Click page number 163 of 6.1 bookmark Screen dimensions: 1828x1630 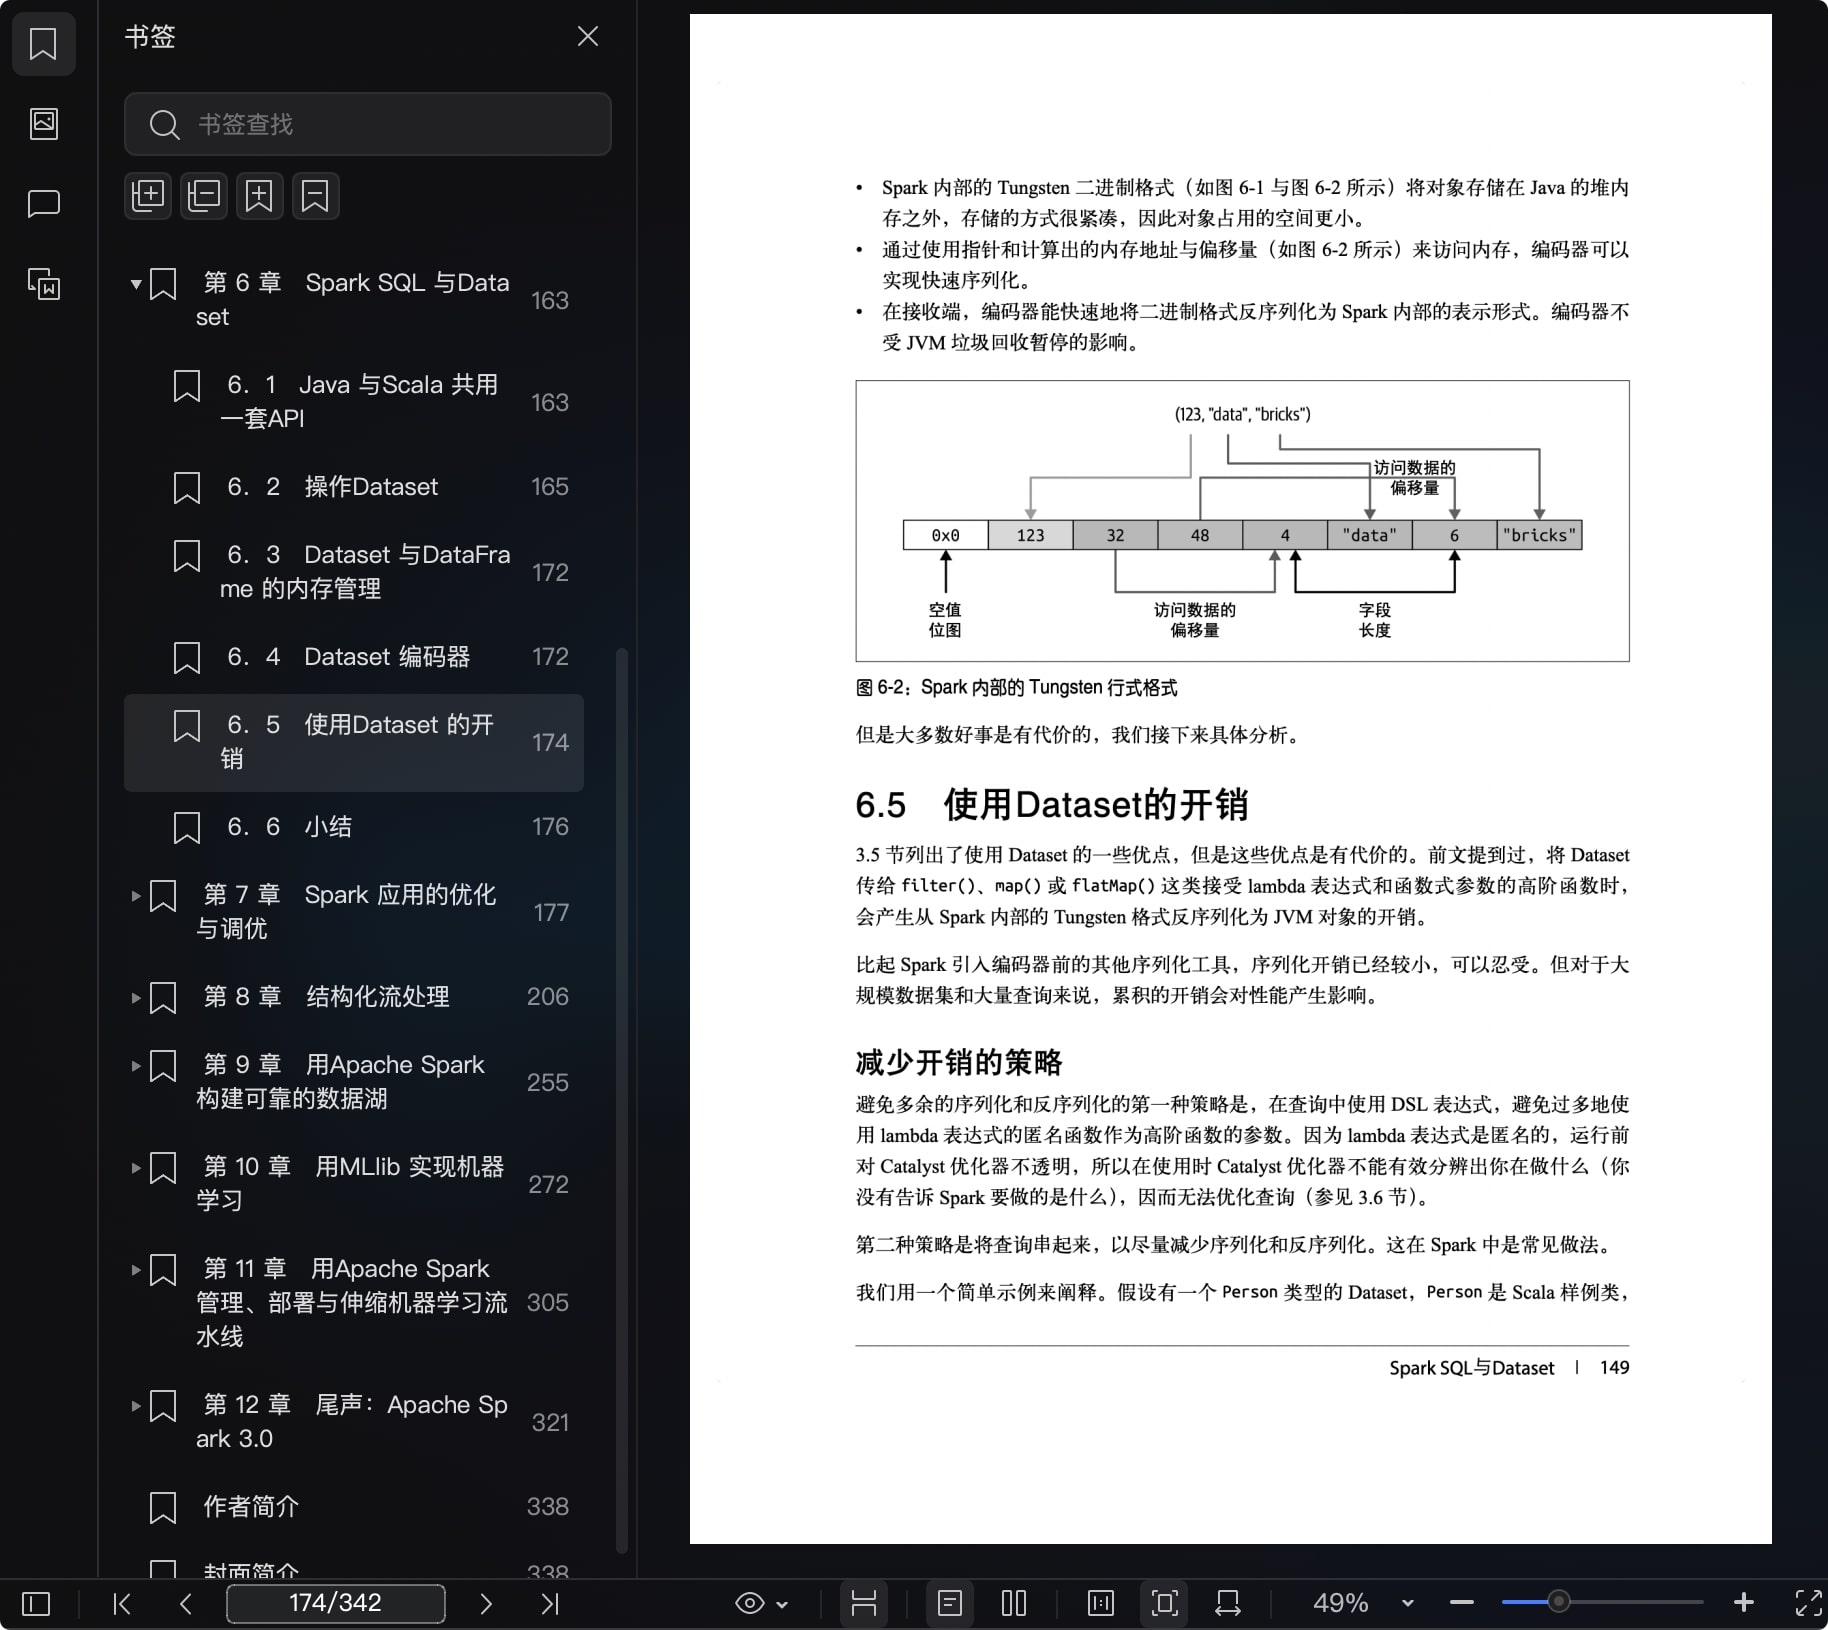550,403
